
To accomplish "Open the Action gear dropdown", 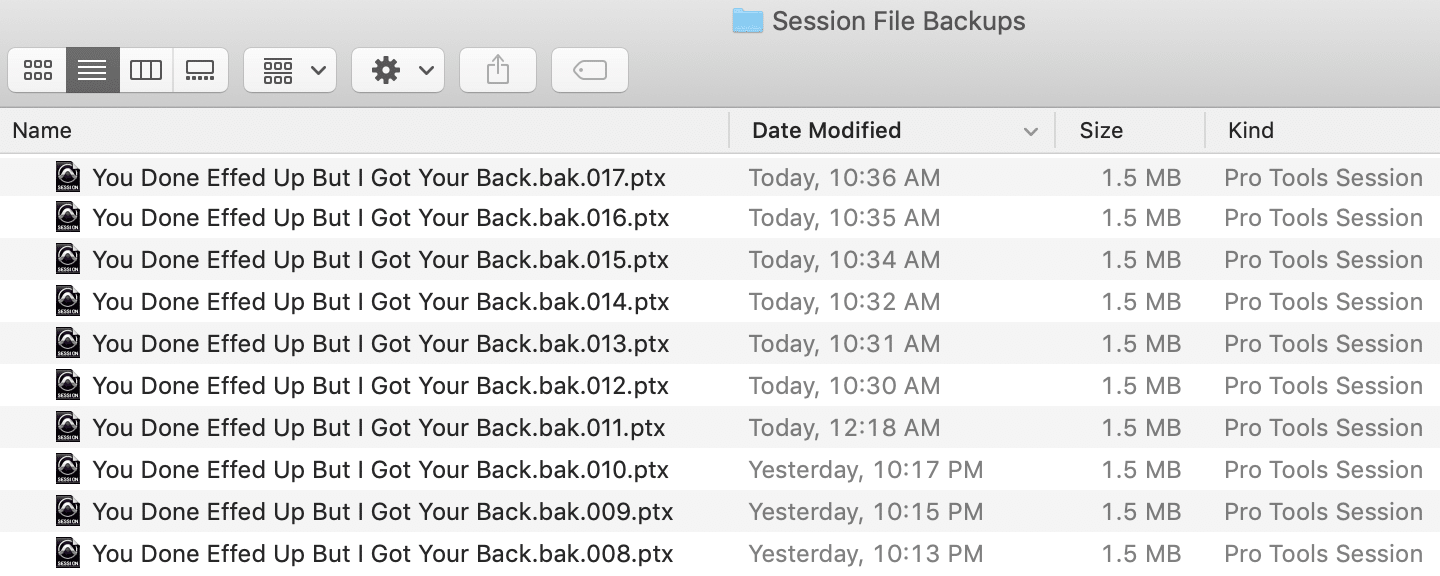I will click(x=397, y=70).
